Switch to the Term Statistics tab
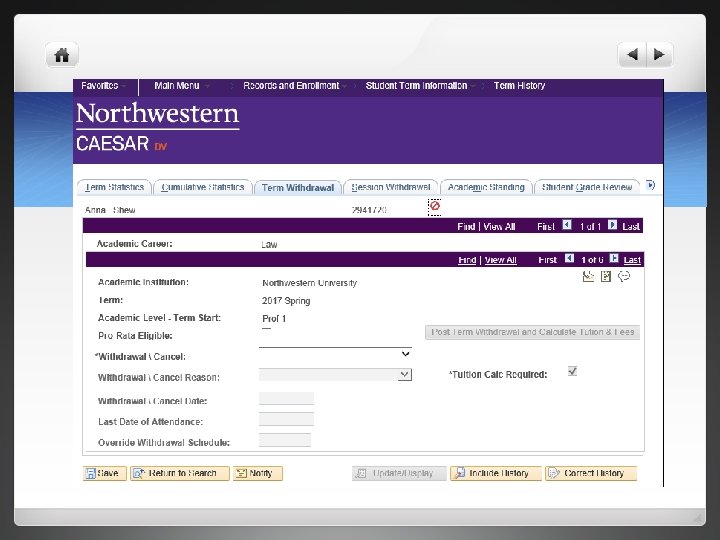The height and width of the screenshot is (540, 720). [x=114, y=187]
